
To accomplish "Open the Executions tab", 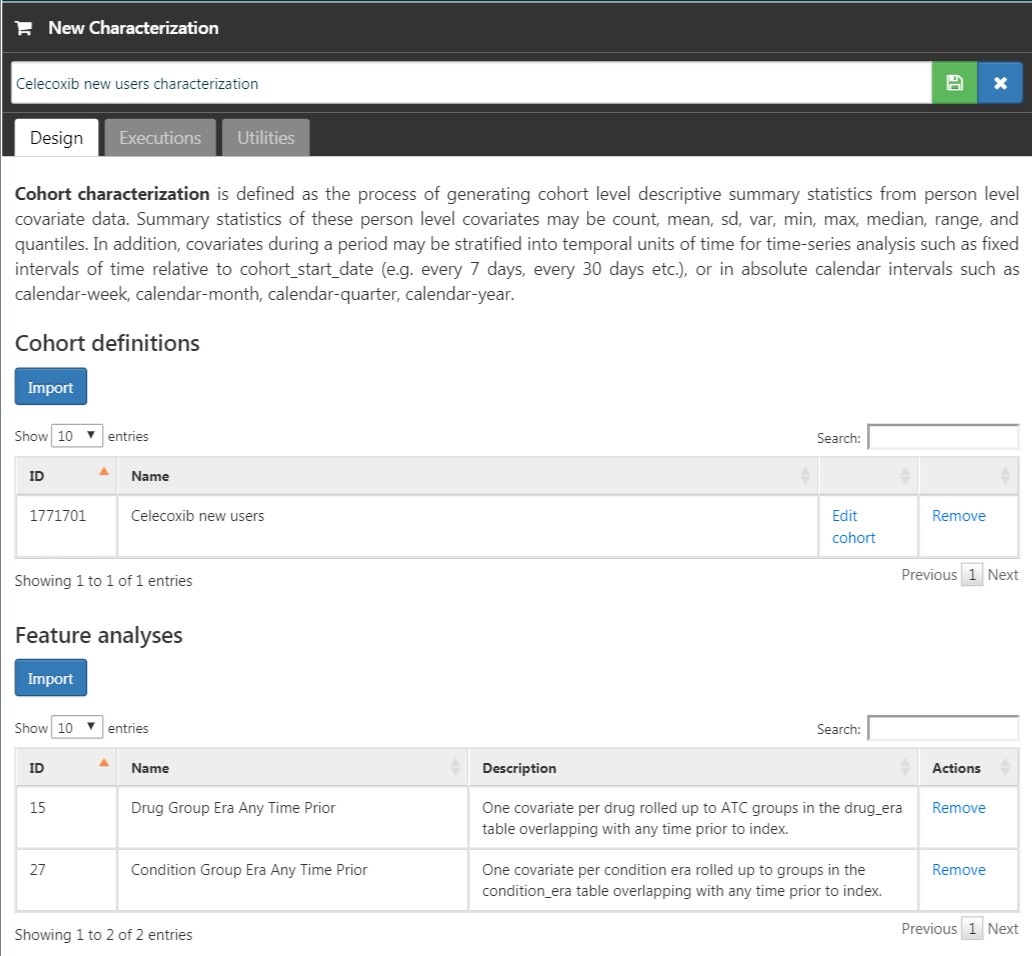I will [160, 138].
